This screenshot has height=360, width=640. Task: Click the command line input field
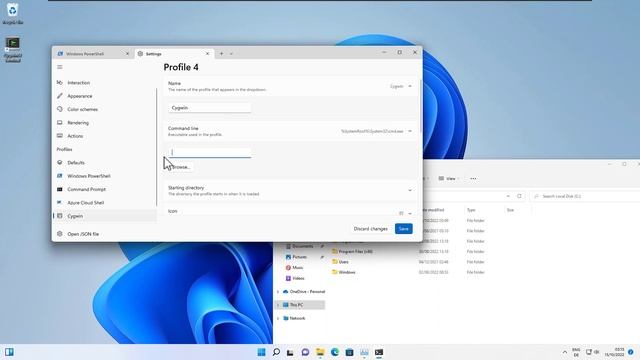(210, 153)
